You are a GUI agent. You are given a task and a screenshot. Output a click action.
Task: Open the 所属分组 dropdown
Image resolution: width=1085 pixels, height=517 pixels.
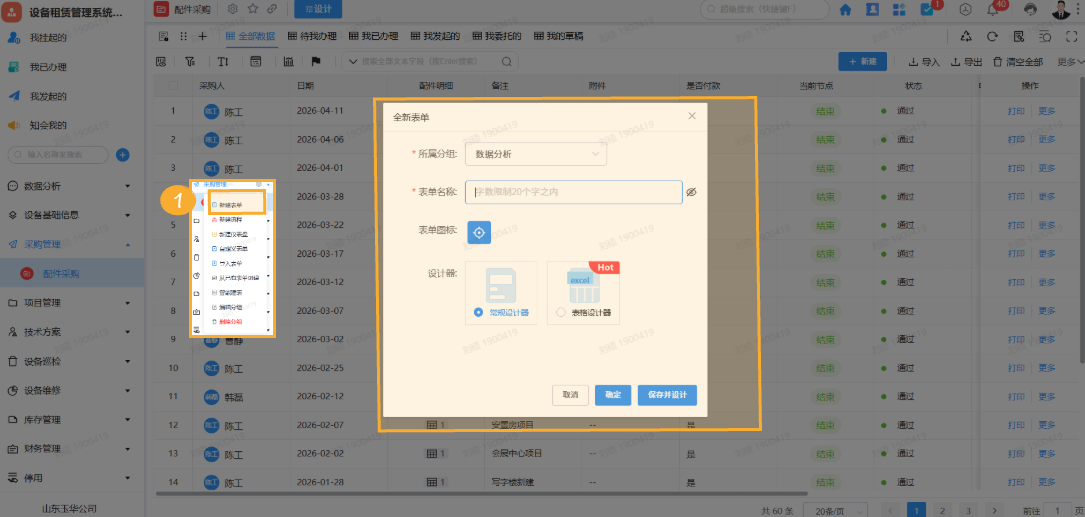[x=535, y=154]
